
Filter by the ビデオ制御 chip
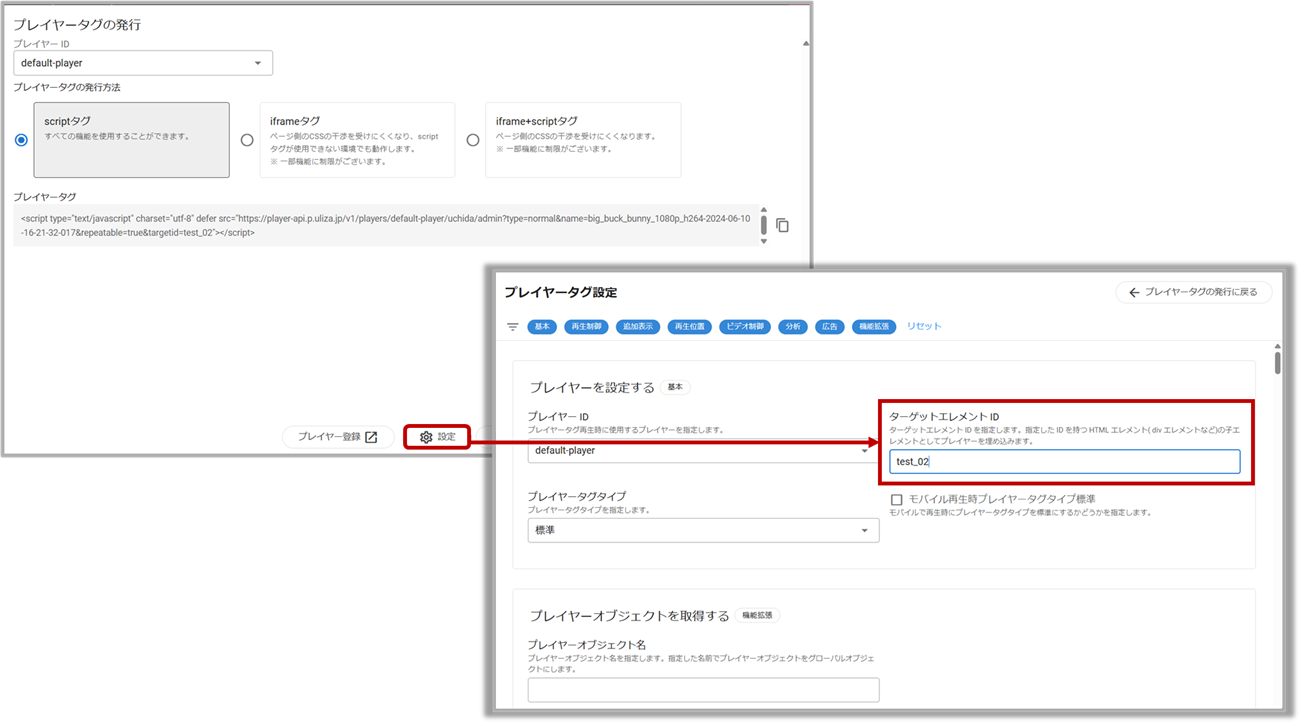point(745,327)
